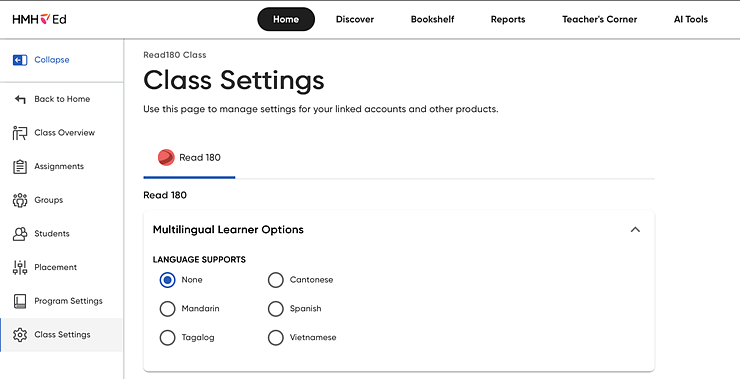Collapse the Multilingual Learner Options panel
Screen dimensions: 740x379
(x=635, y=230)
